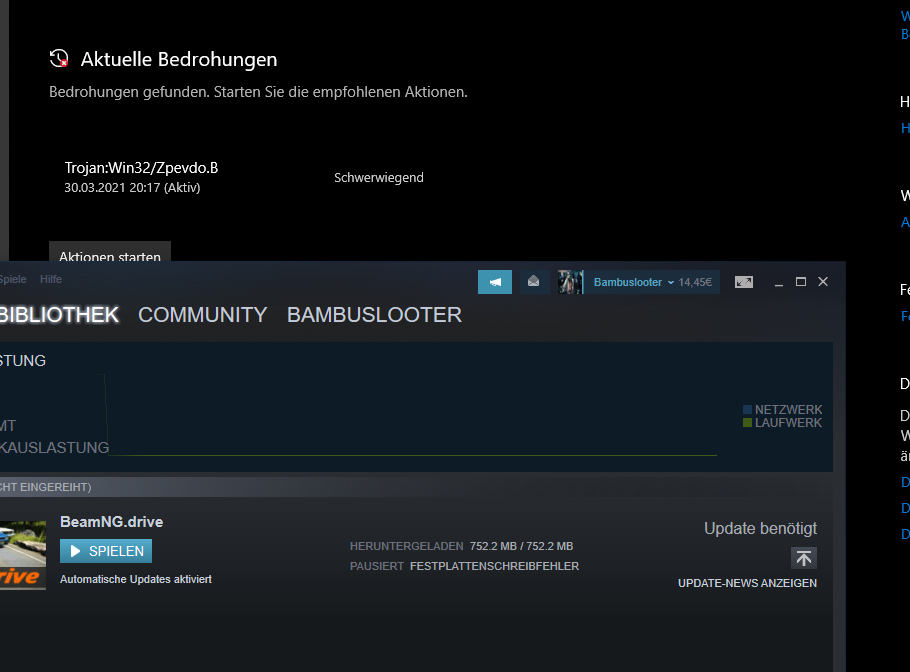The image size is (910, 672).
Task: Open the Spiele menu in Steam
Action: point(13,279)
